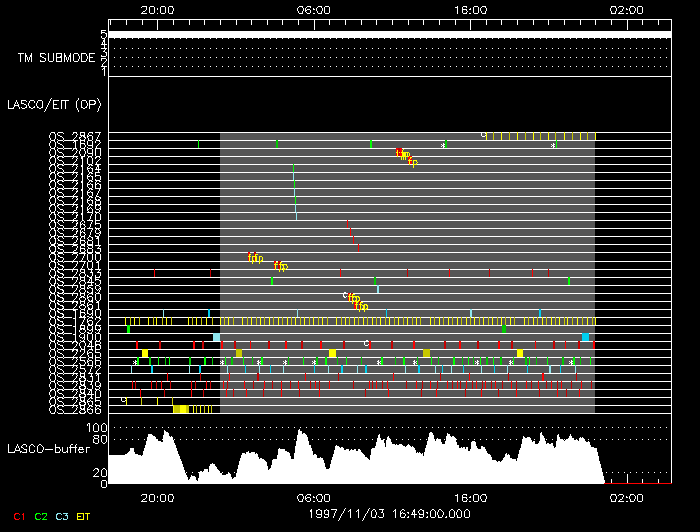This screenshot has height=532, width=700.
Task: Click the C3 legend label
Action: (63, 516)
